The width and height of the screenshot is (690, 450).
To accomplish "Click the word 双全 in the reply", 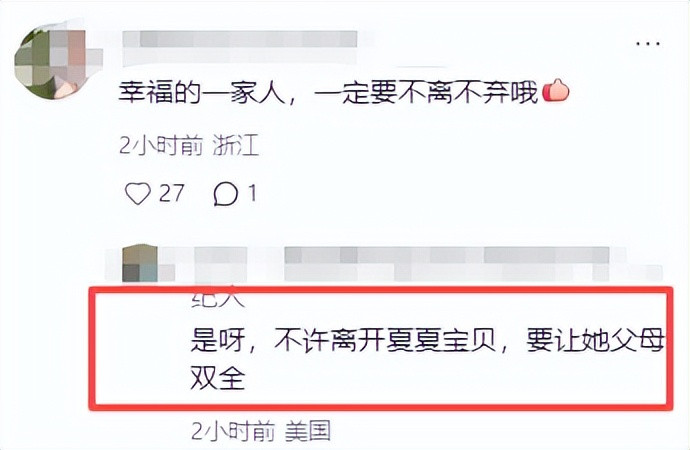I will (x=217, y=378).
